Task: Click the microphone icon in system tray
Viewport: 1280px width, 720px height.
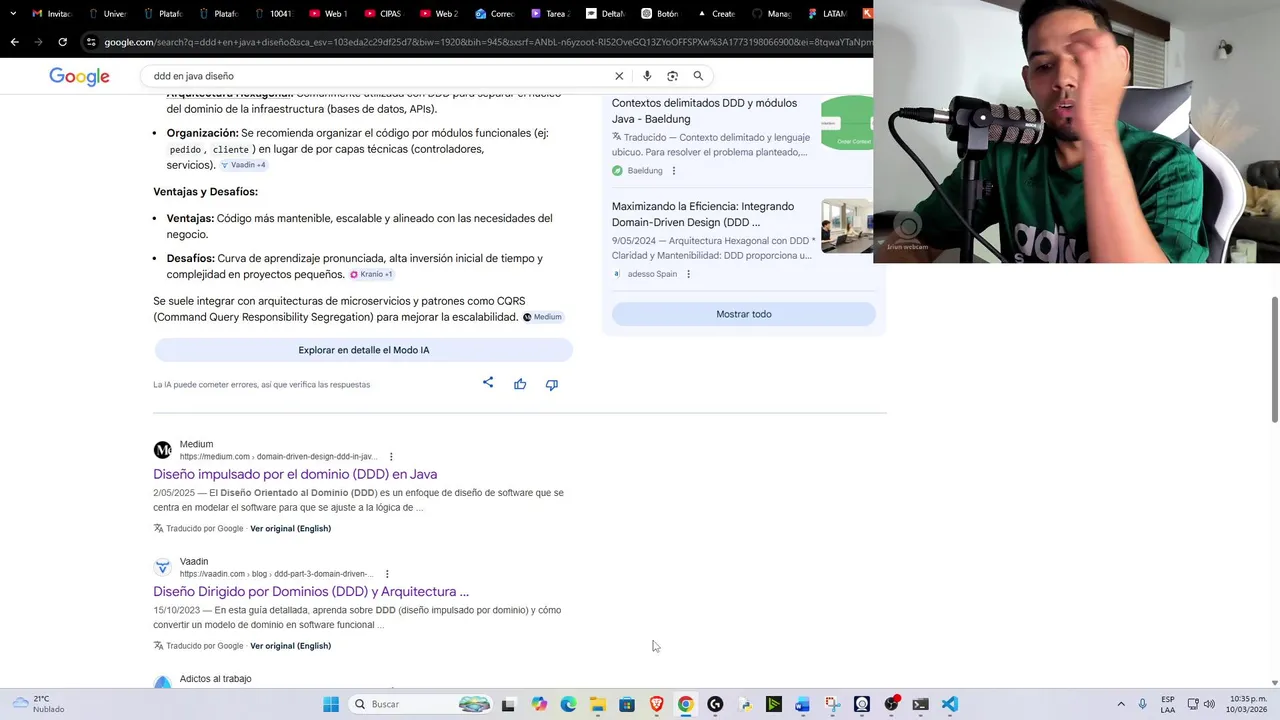Action: [1142, 704]
